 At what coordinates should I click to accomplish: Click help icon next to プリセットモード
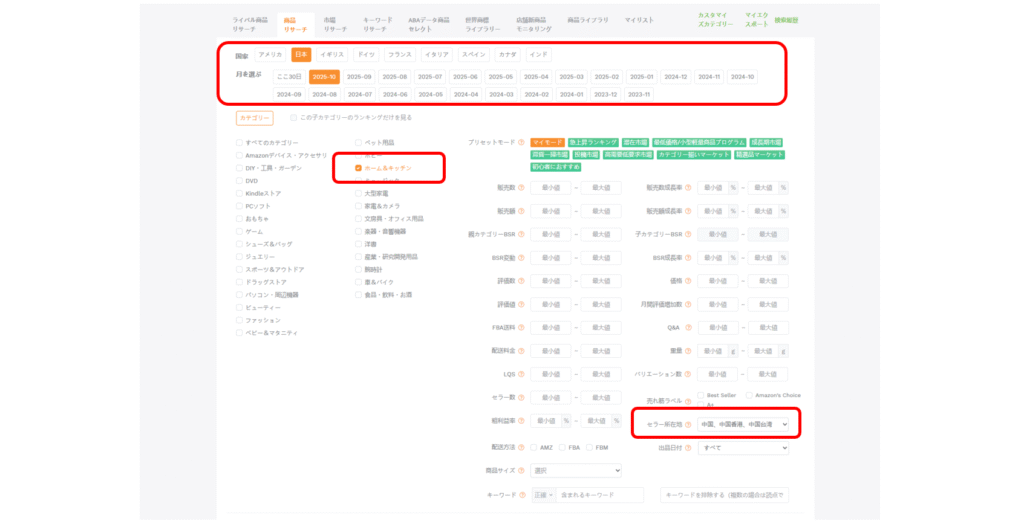521,143
